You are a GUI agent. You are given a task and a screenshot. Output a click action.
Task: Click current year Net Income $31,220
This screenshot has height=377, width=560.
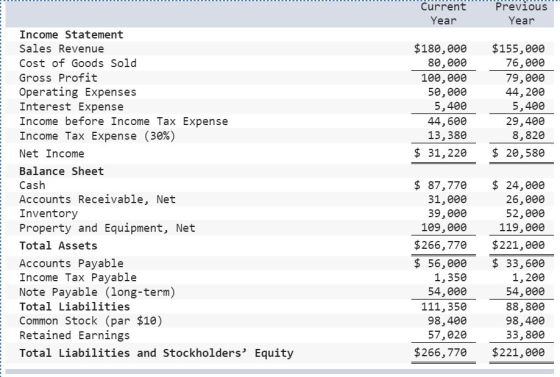pos(440,153)
